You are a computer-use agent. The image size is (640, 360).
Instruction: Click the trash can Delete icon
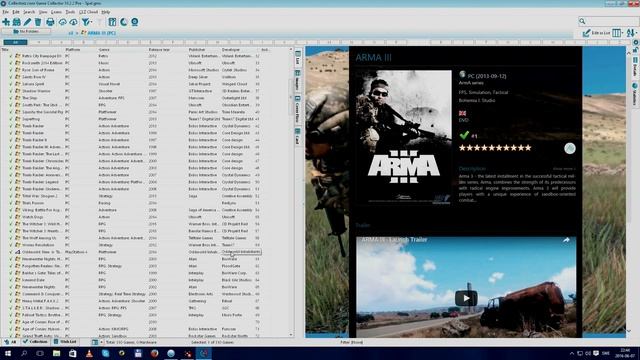38,22
